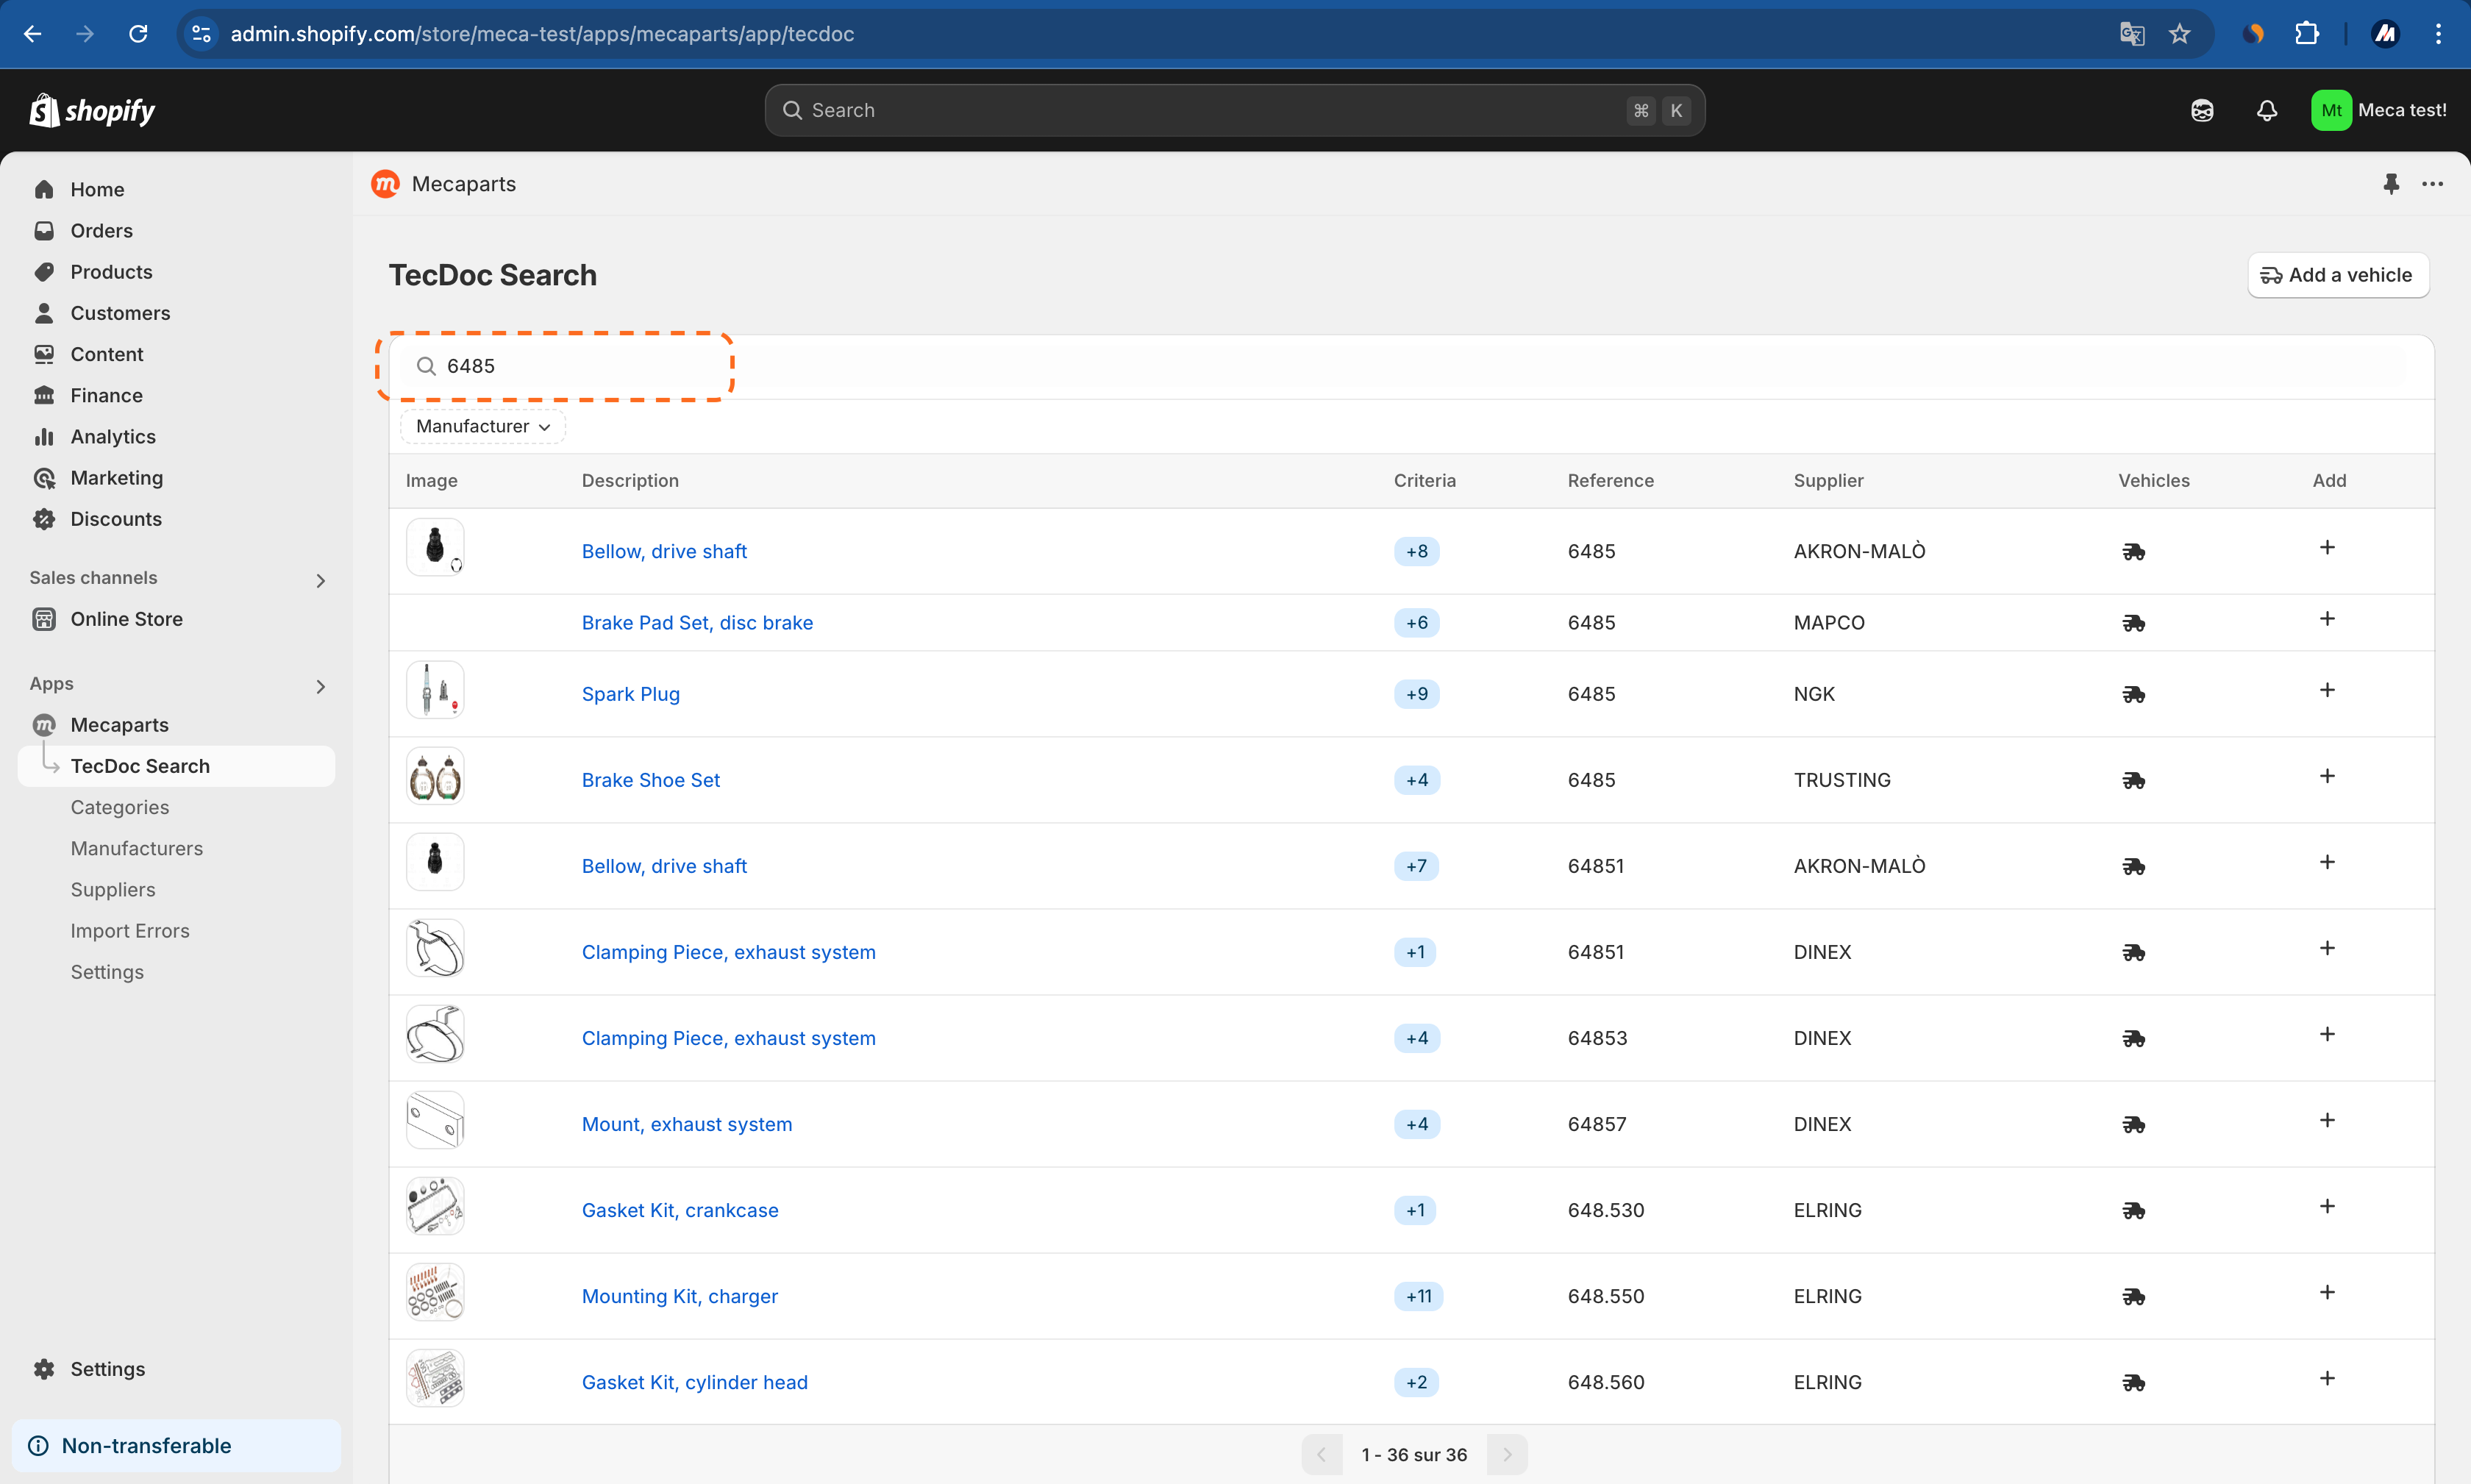The width and height of the screenshot is (2471, 1484).
Task: Click the browser back arrow
Action: point(32,34)
